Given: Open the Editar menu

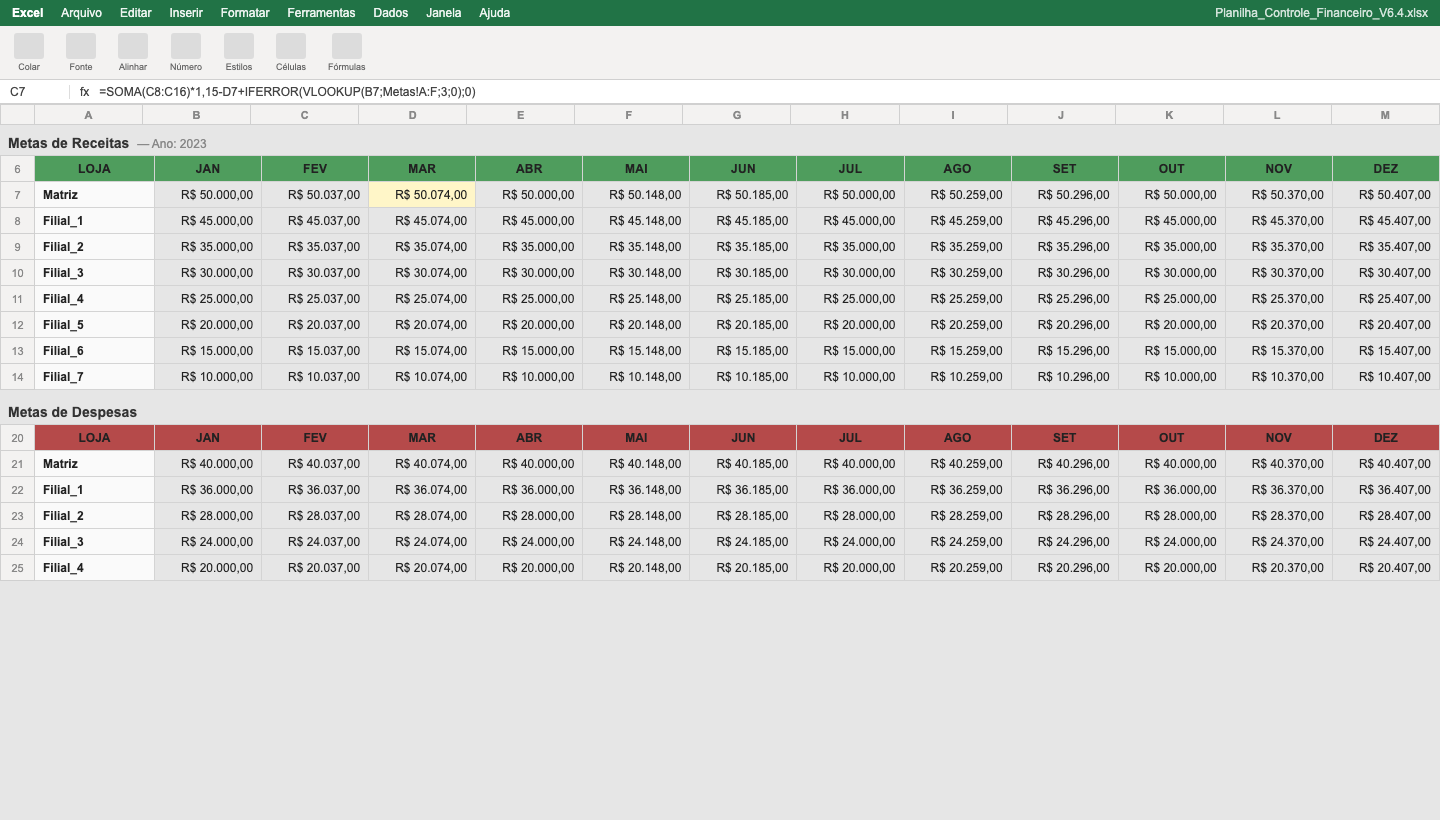Looking at the screenshot, I should click(136, 13).
